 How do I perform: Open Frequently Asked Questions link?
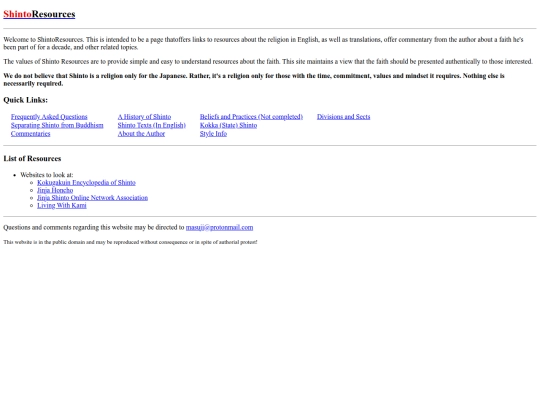pos(49,117)
